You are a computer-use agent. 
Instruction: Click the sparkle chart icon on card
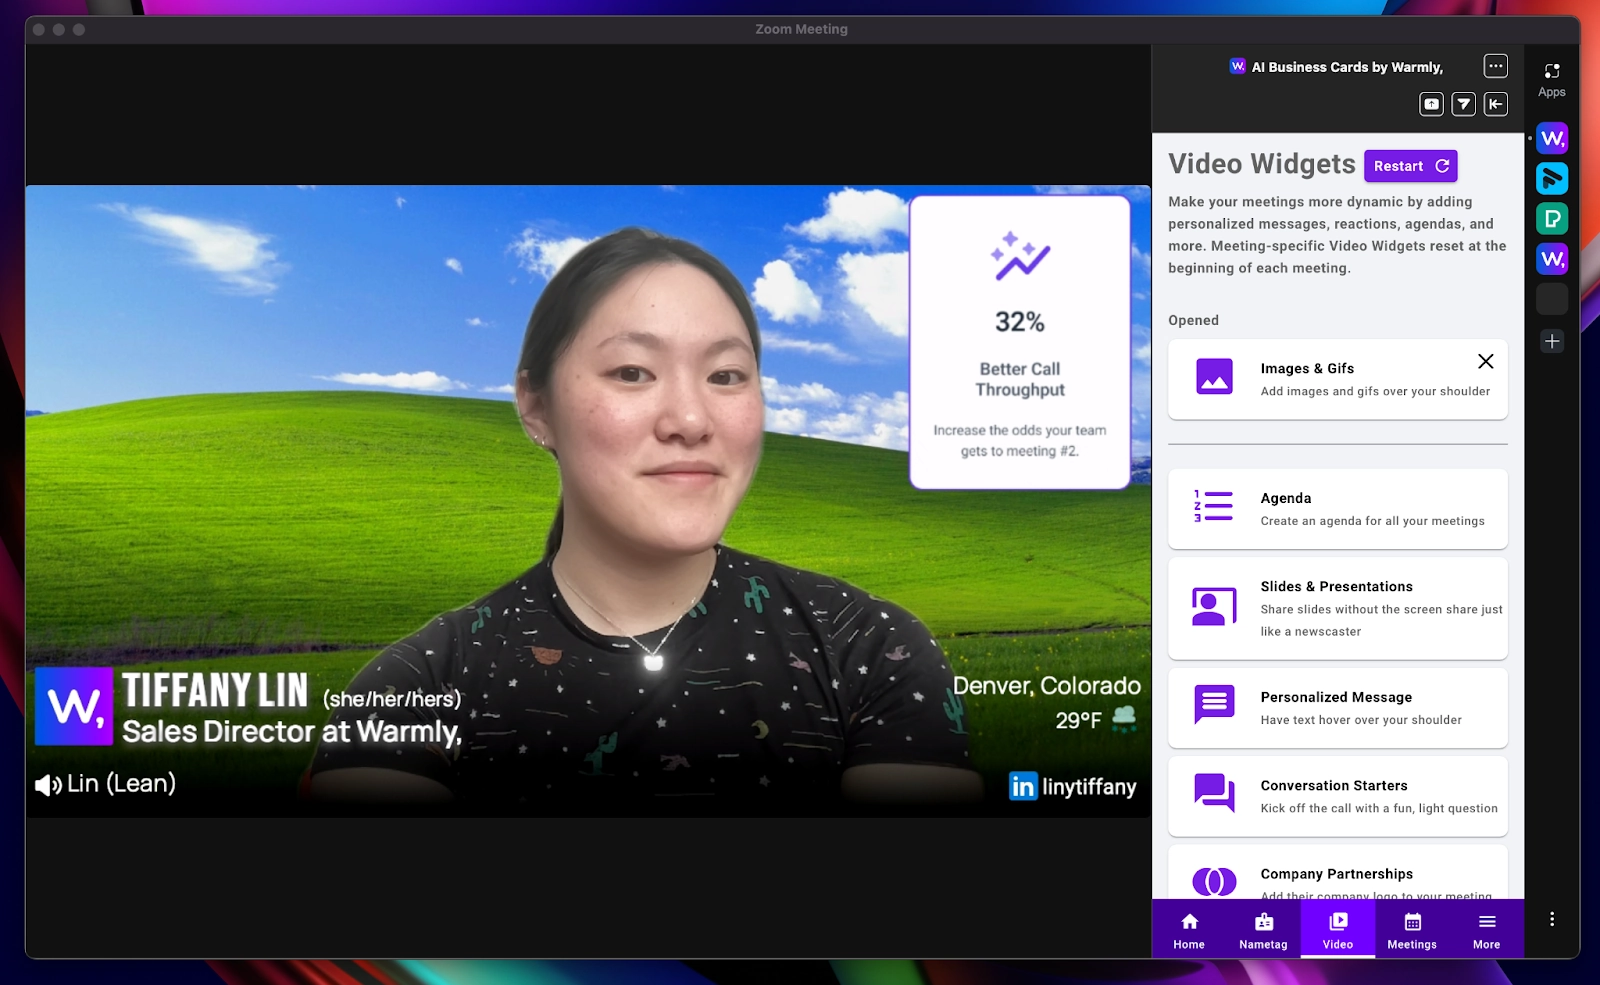pyautogui.click(x=1020, y=256)
